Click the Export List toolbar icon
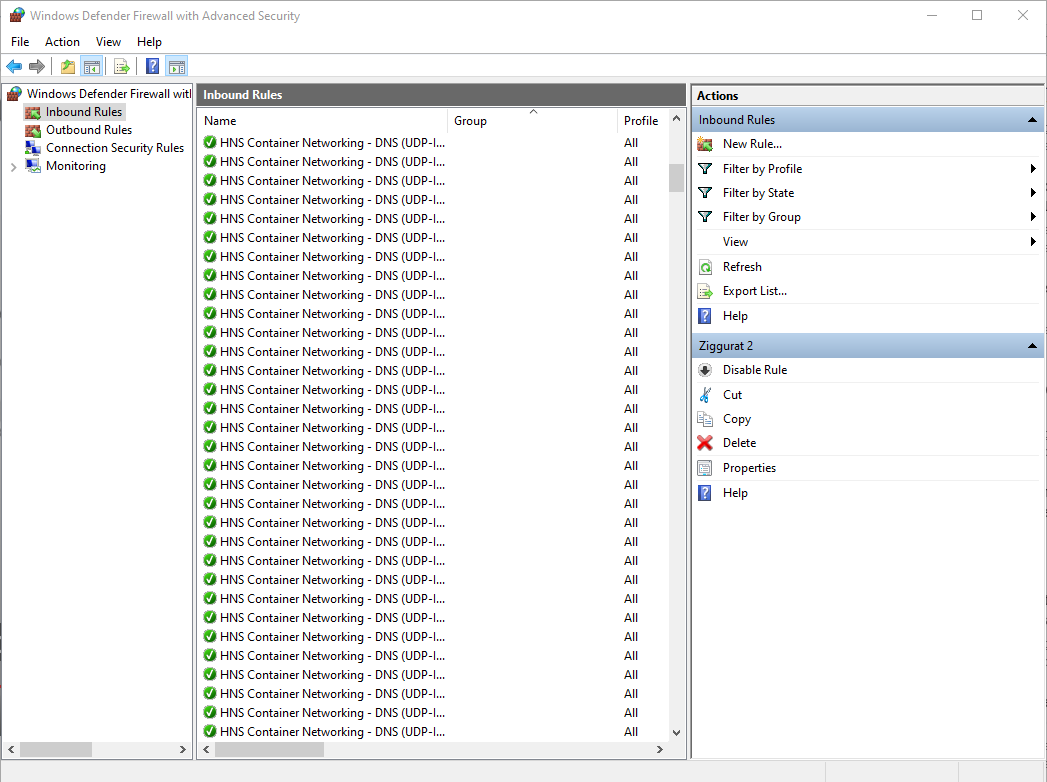Viewport: 1047px width, 782px height. tap(121, 67)
